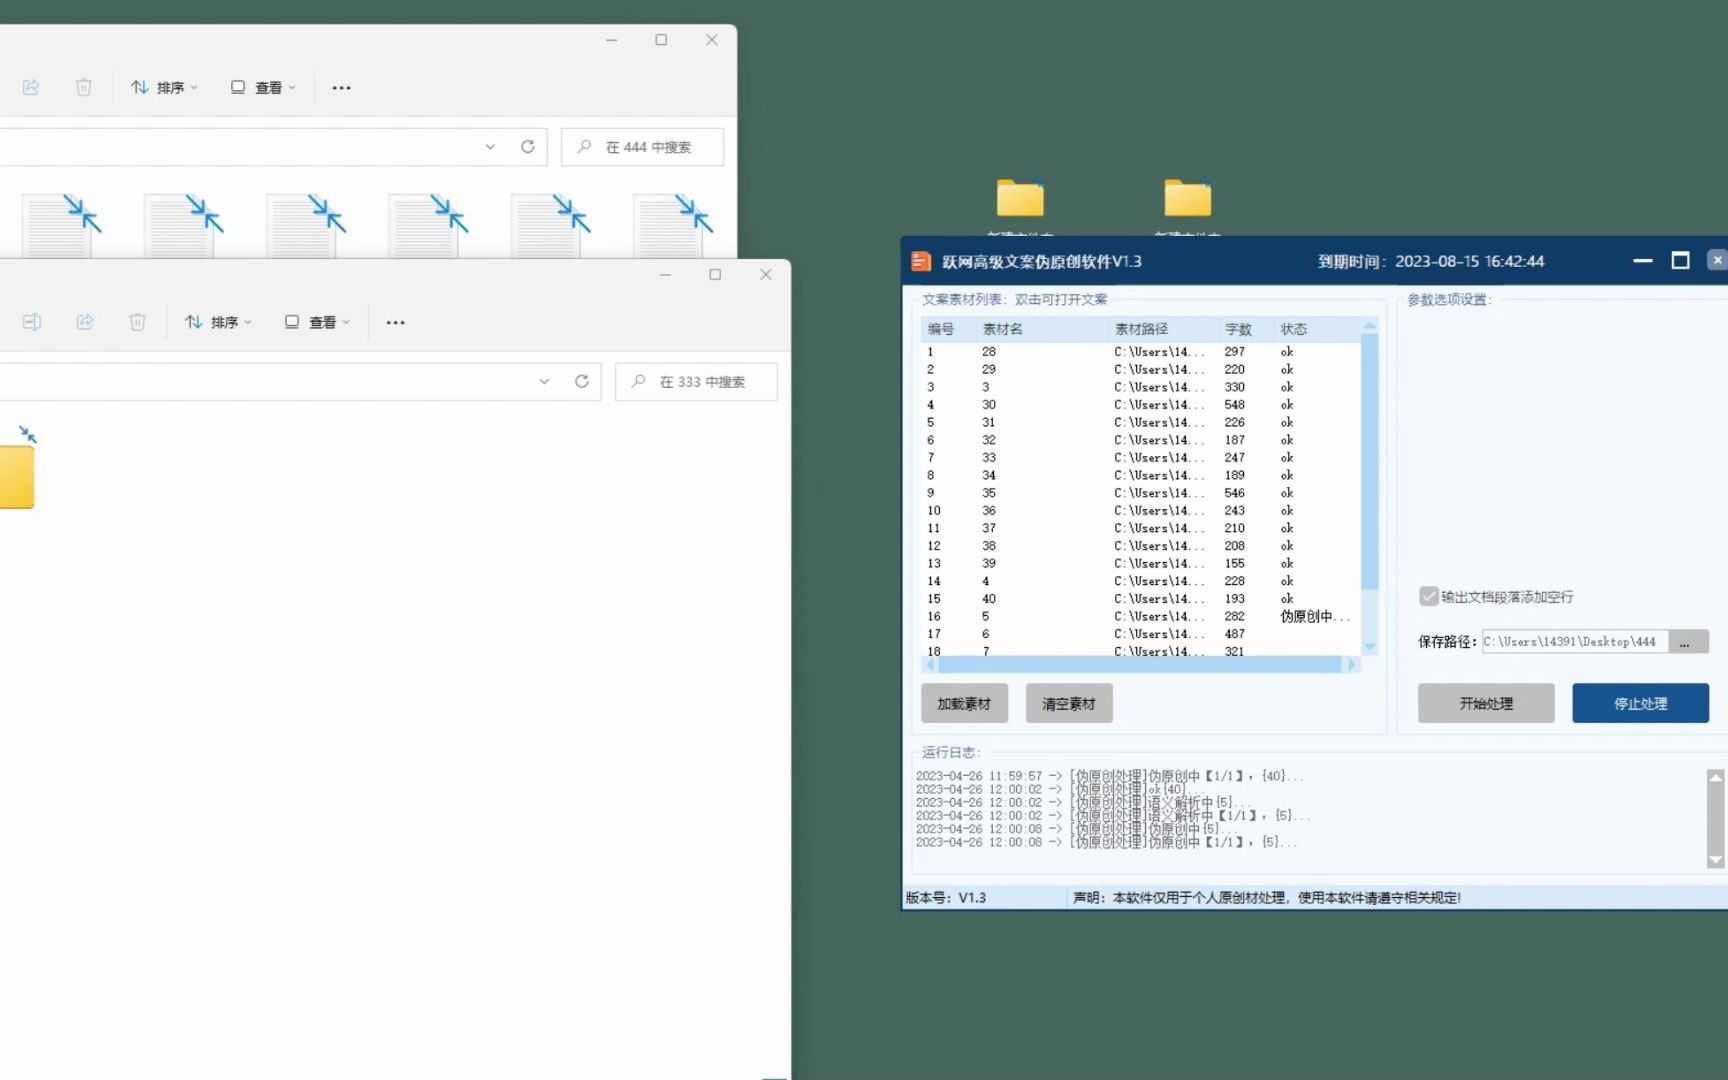Screen dimensions: 1728x1080
Task: Open the 查看 view menu in the 333 window
Action: point(317,322)
